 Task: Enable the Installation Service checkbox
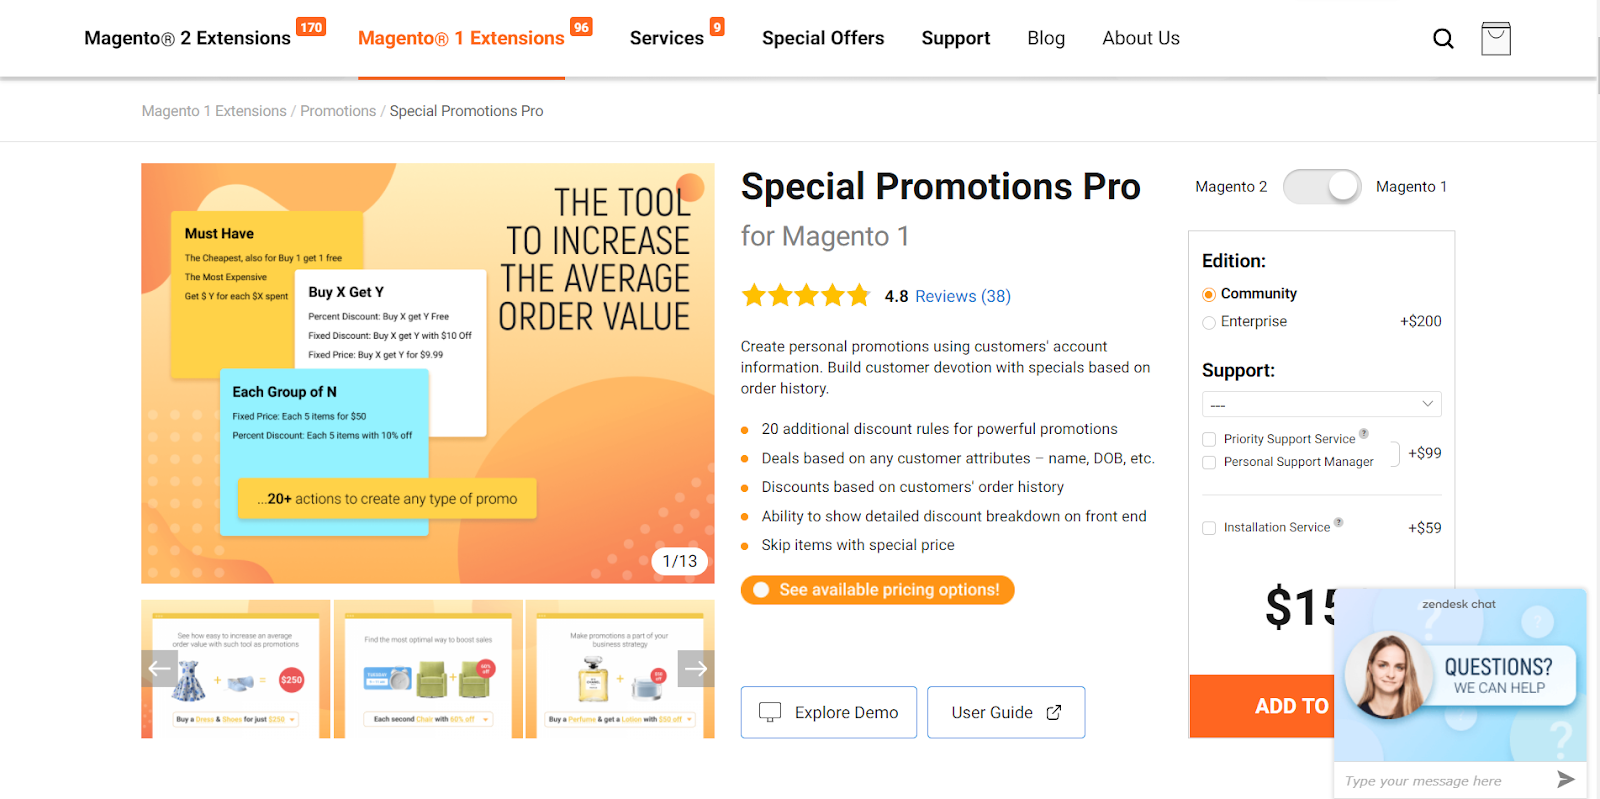click(1209, 528)
